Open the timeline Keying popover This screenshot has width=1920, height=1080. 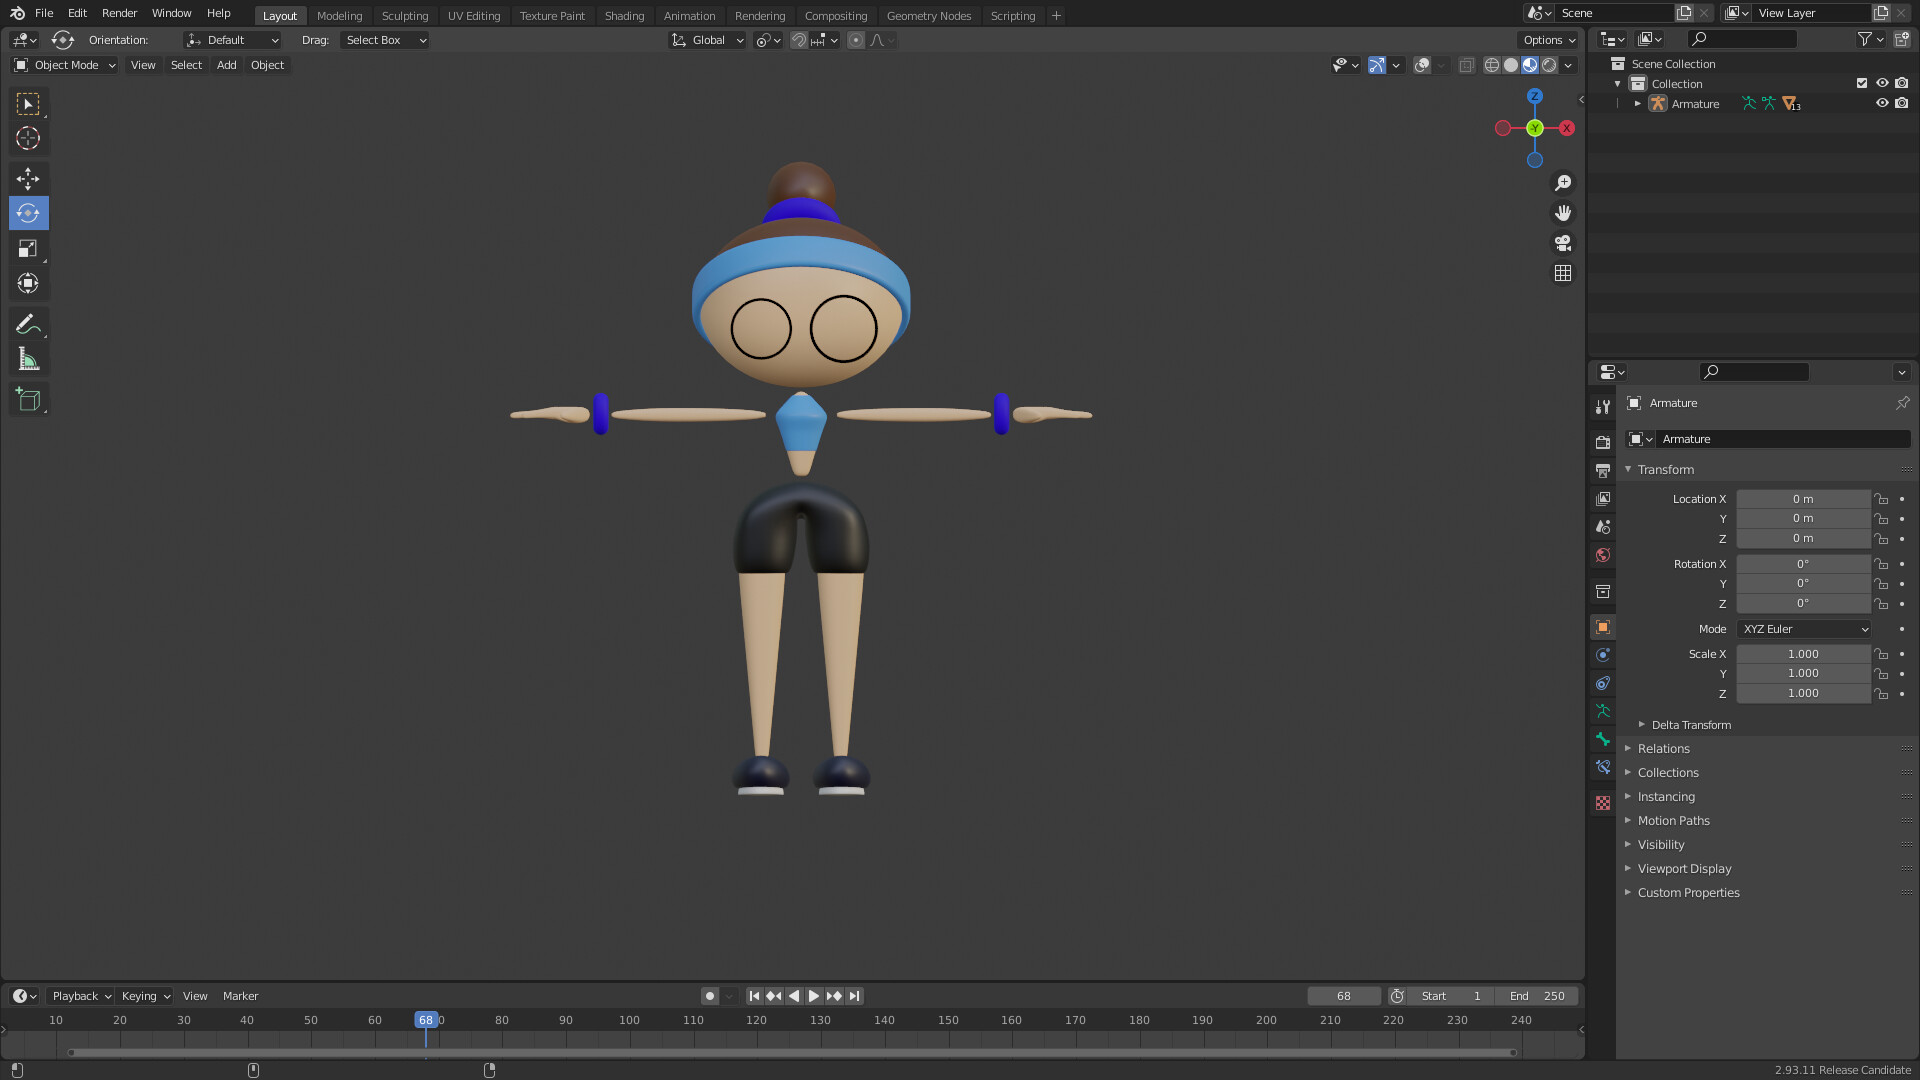coord(145,996)
